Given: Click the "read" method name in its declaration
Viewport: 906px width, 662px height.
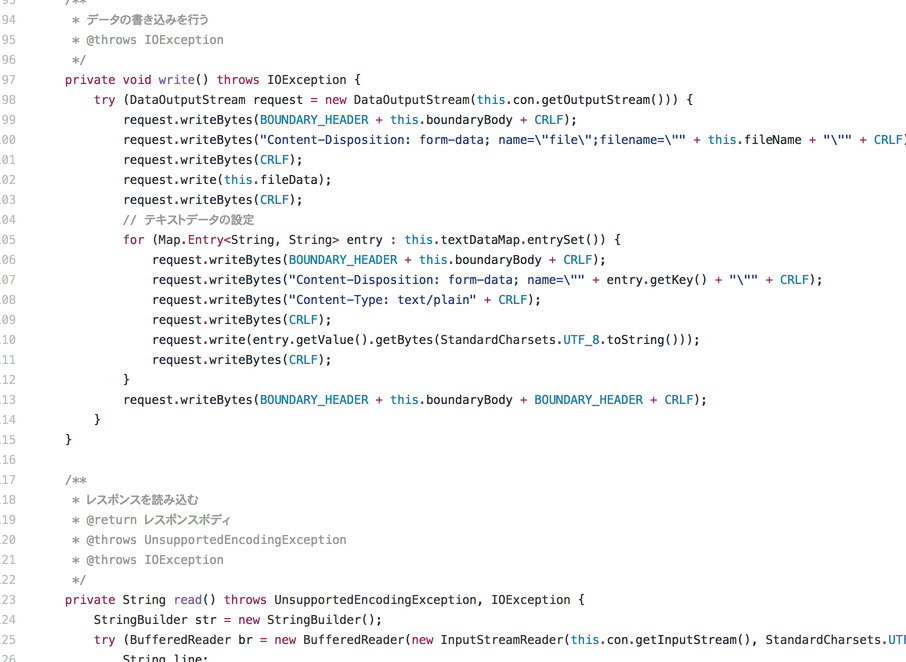Looking at the screenshot, I should click(x=187, y=600).
